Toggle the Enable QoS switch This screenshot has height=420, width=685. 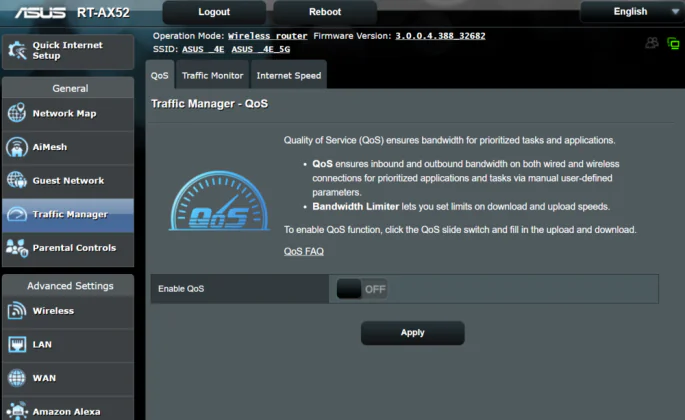click(x=362, y=289)
